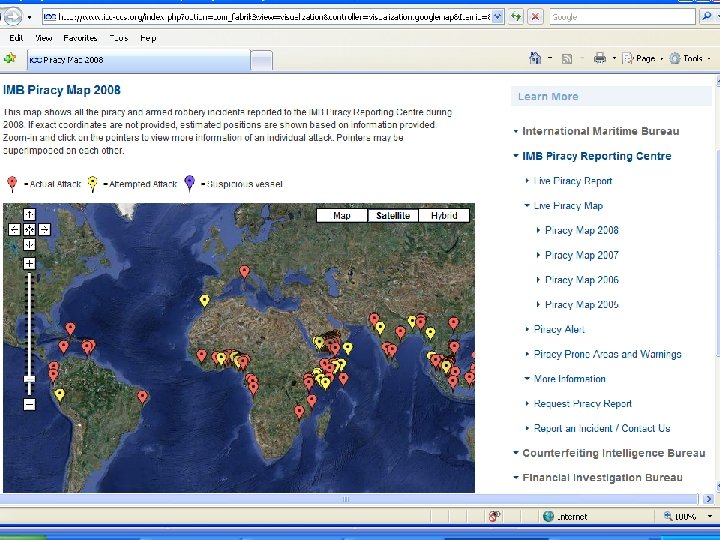Pan the map up arrow
This screenshot has width=720, height=540.
click(29, 214)
